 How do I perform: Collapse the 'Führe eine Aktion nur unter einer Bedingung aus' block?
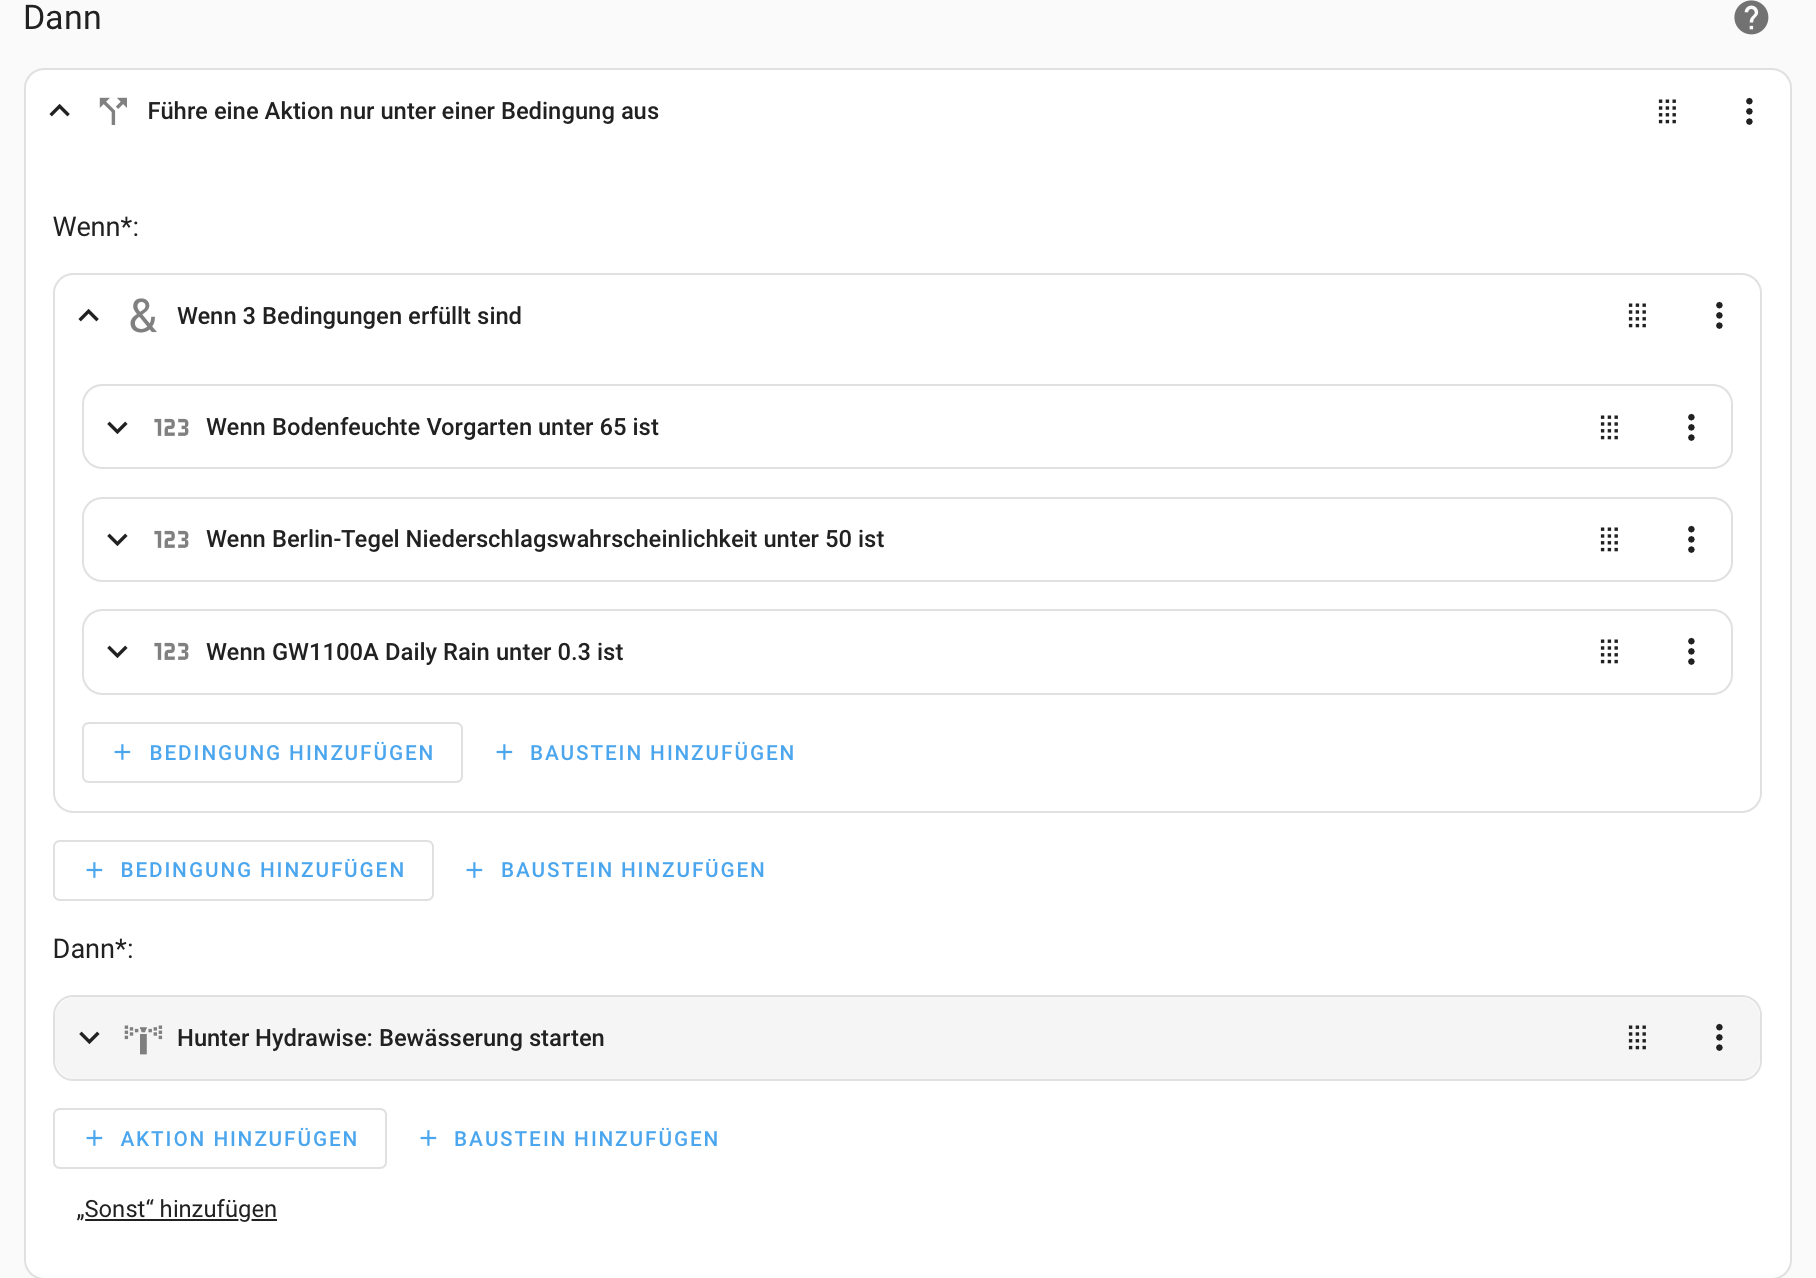click(60, 111)
